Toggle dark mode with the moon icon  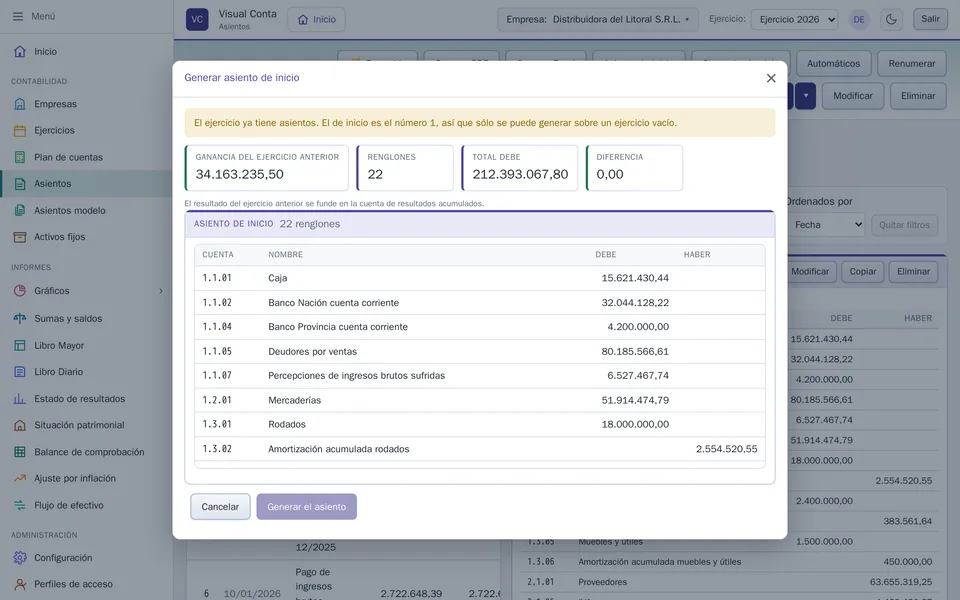pos(891,19)
